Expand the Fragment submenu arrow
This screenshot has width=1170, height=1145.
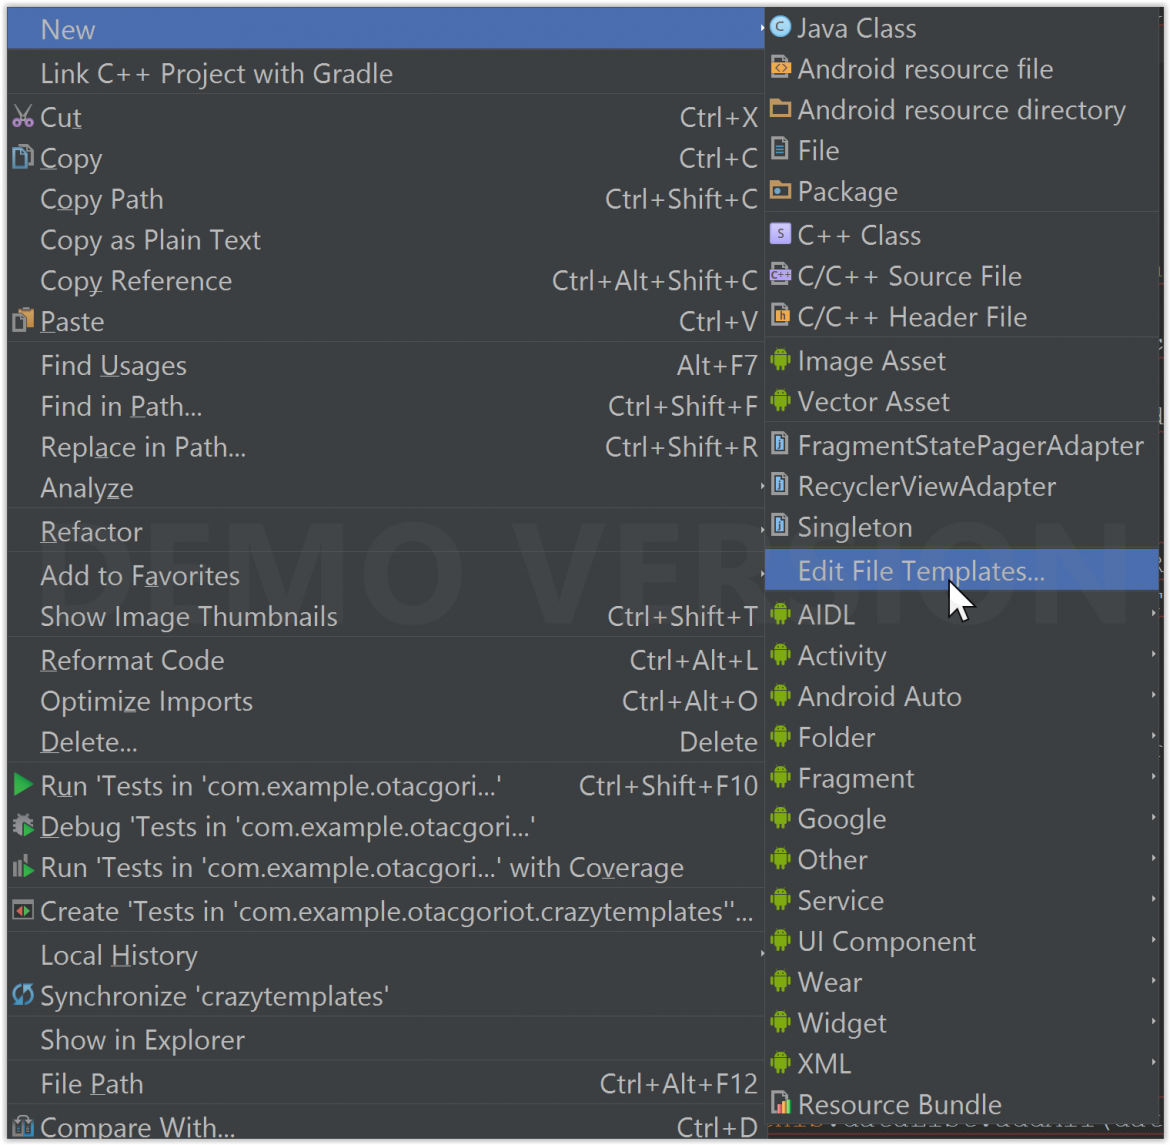pyautogui.click(x=1154, y=777)
